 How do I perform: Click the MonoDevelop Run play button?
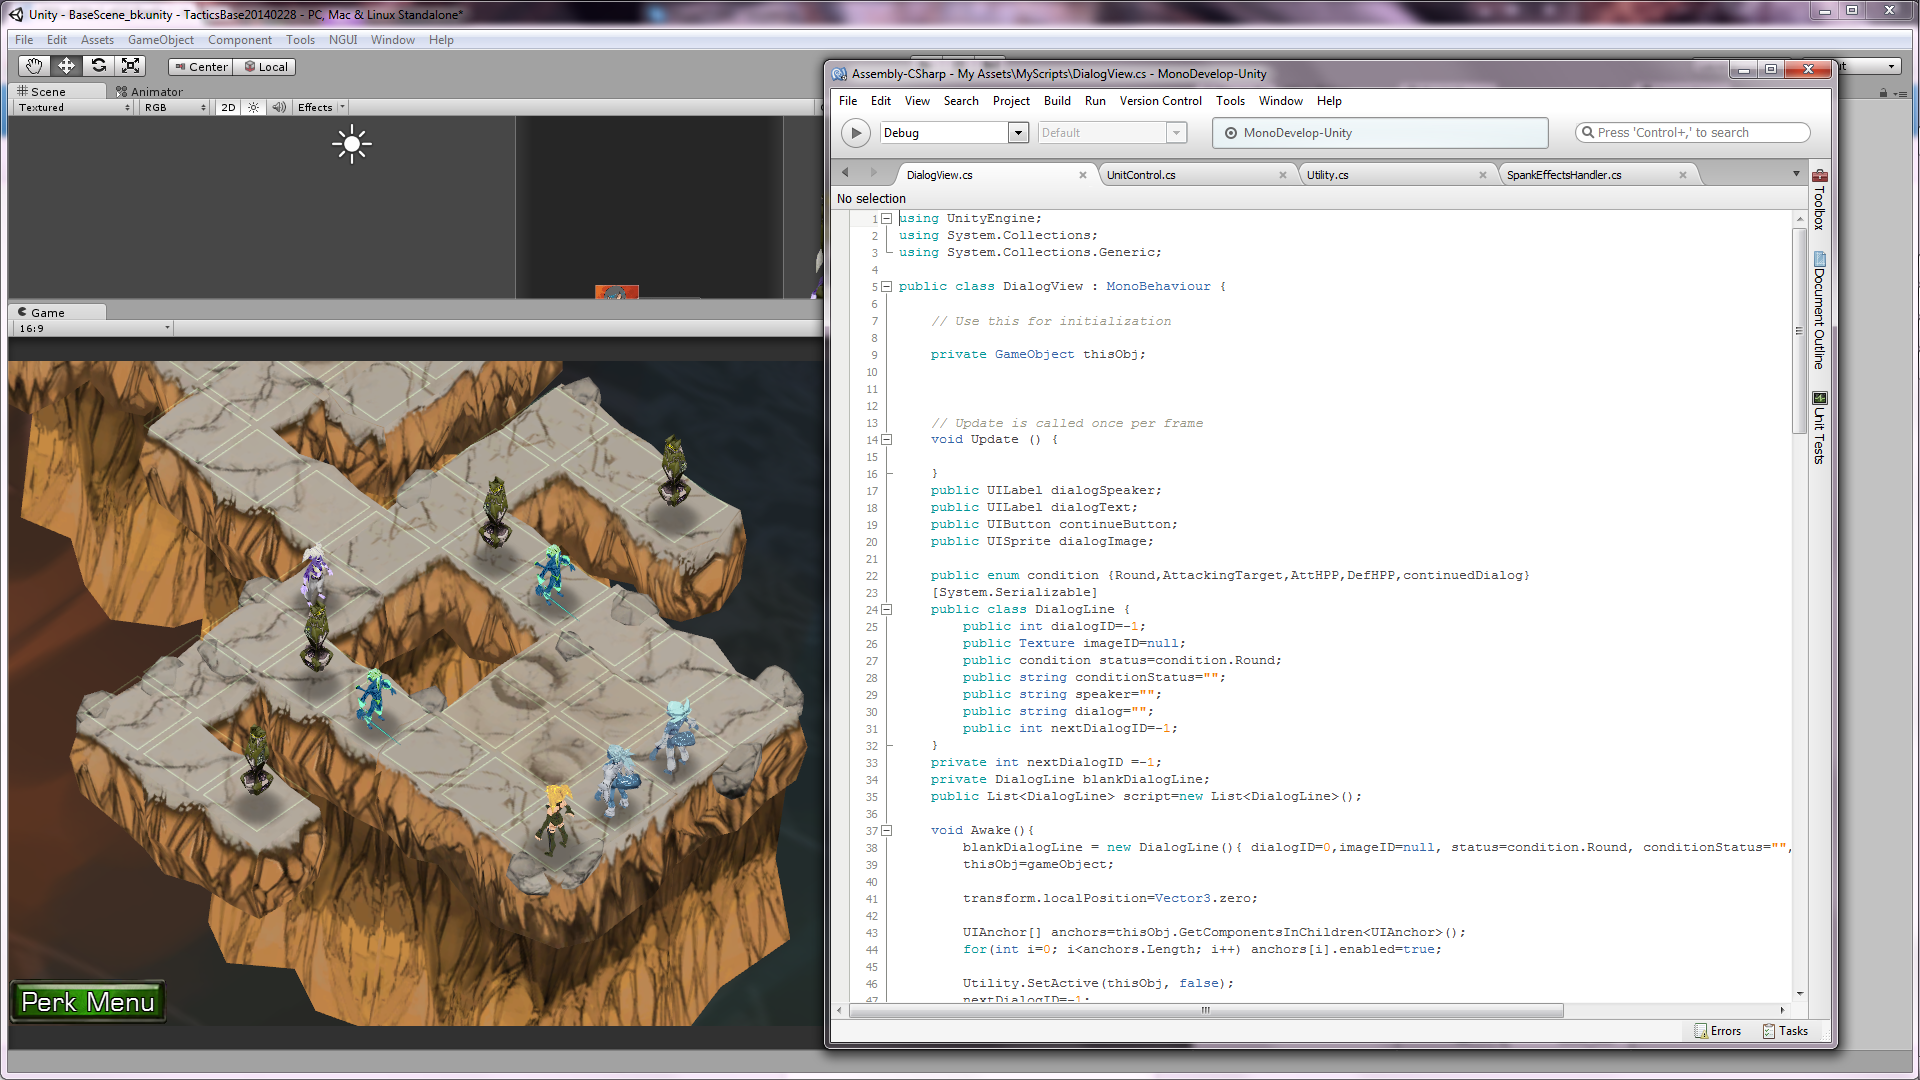tap(855, 133)
